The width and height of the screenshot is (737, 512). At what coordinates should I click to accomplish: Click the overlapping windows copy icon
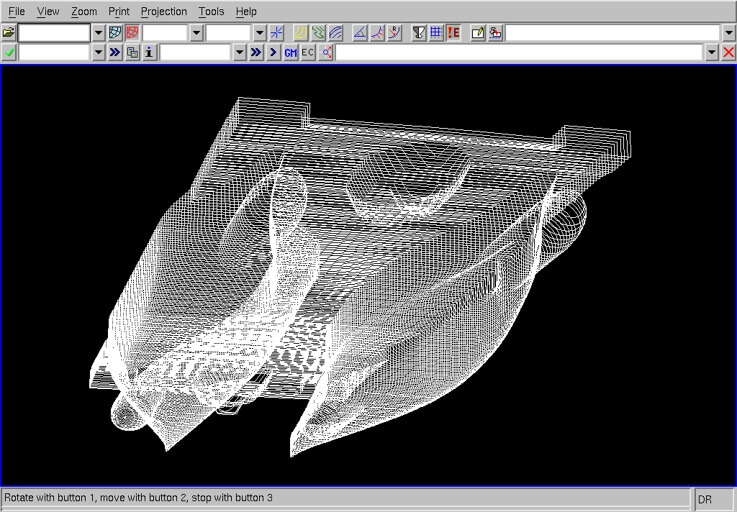point(133,52)
